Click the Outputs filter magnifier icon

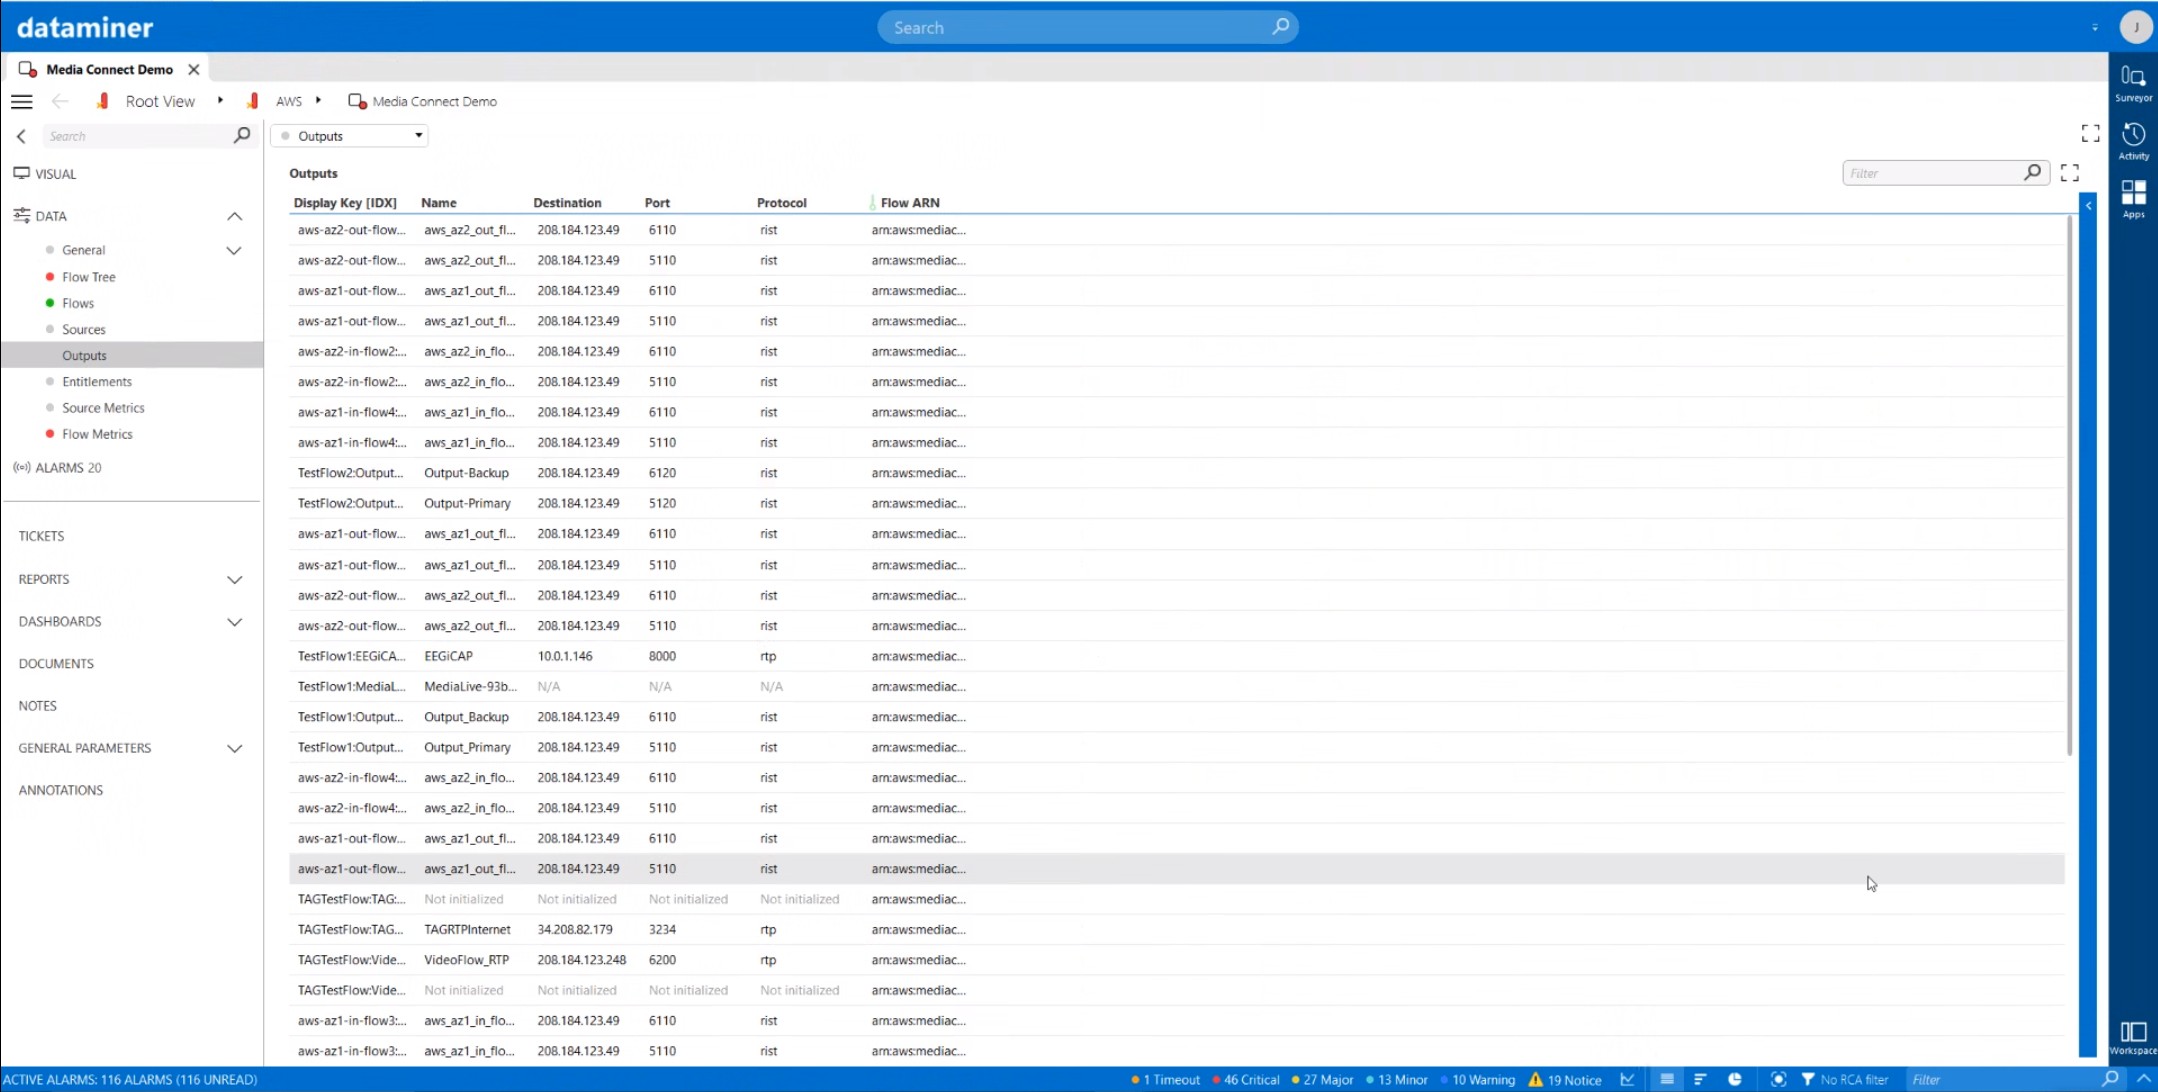[x=2032, y=173]
